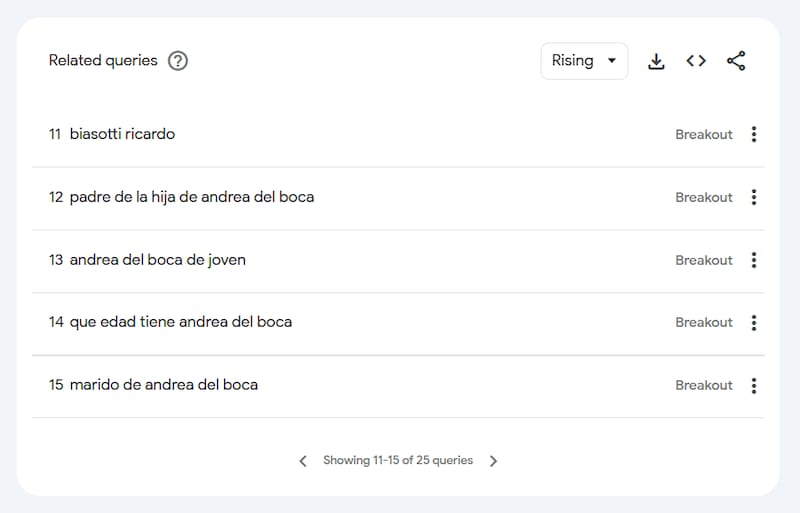The width and height of the screenshot is (800, 513).
Task: Click the help icon beside Related queries
Action: (x=178, y=61)
